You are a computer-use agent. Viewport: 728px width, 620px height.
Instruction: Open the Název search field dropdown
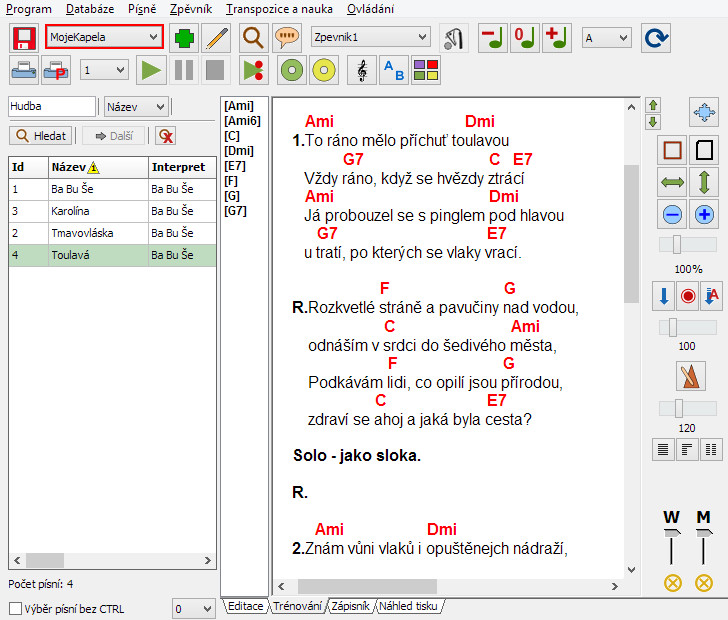pos(136,107)
